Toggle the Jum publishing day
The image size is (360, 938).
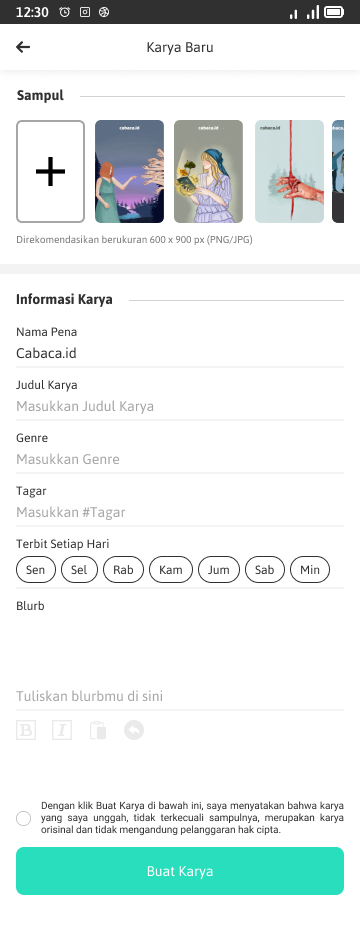(219, 570)
